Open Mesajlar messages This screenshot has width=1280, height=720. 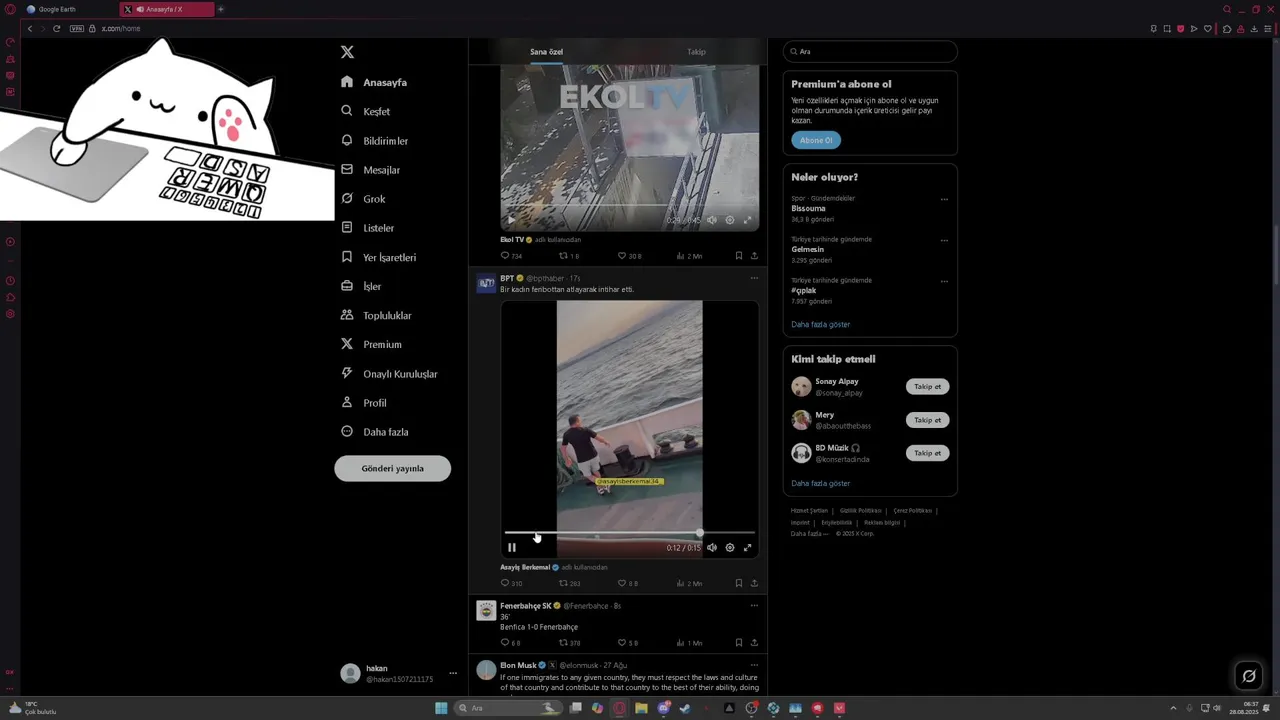(370, 170)
